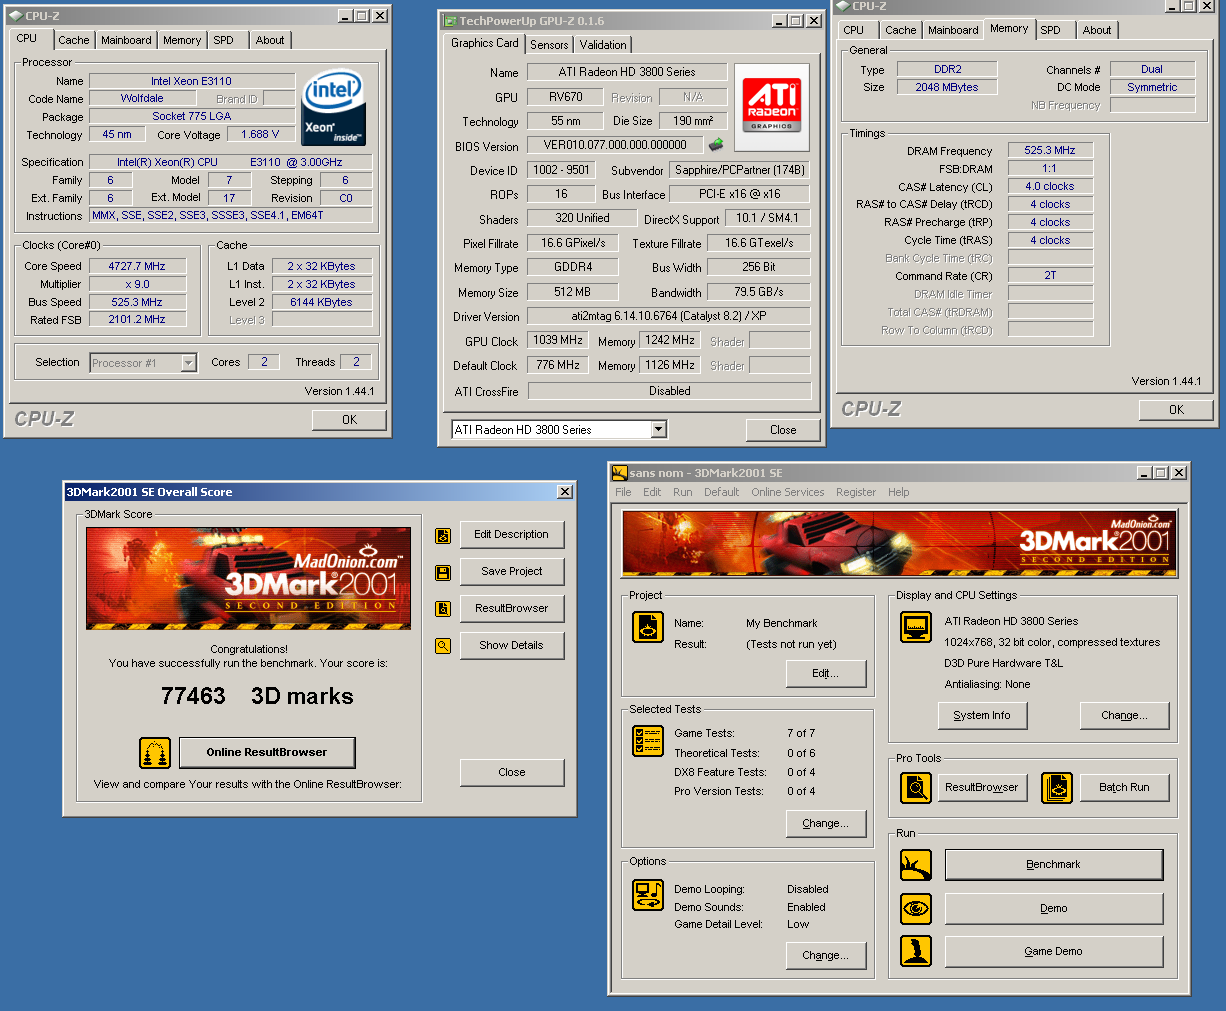
Task: Click the Pro Tools ResultBrowser magnifier icon
Action: (916, 788)
